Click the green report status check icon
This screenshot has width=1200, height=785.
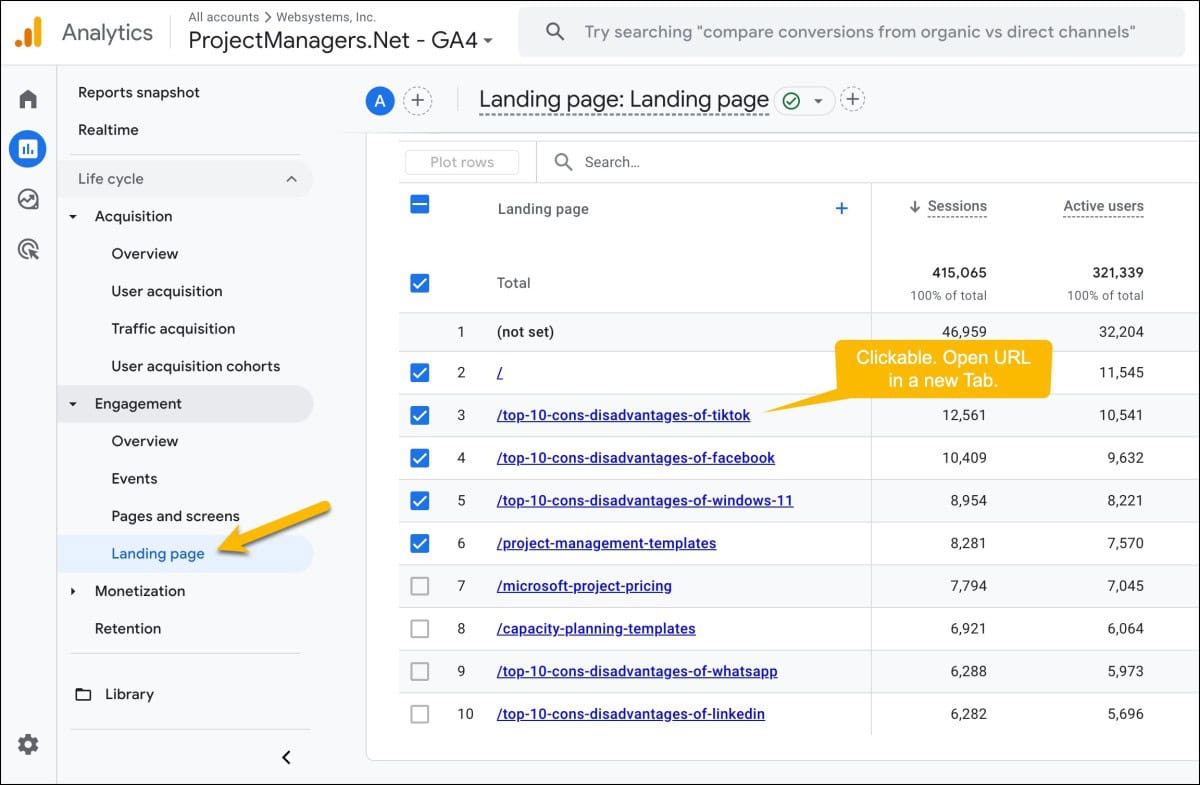pyautogui.click(x=791, y=101)
